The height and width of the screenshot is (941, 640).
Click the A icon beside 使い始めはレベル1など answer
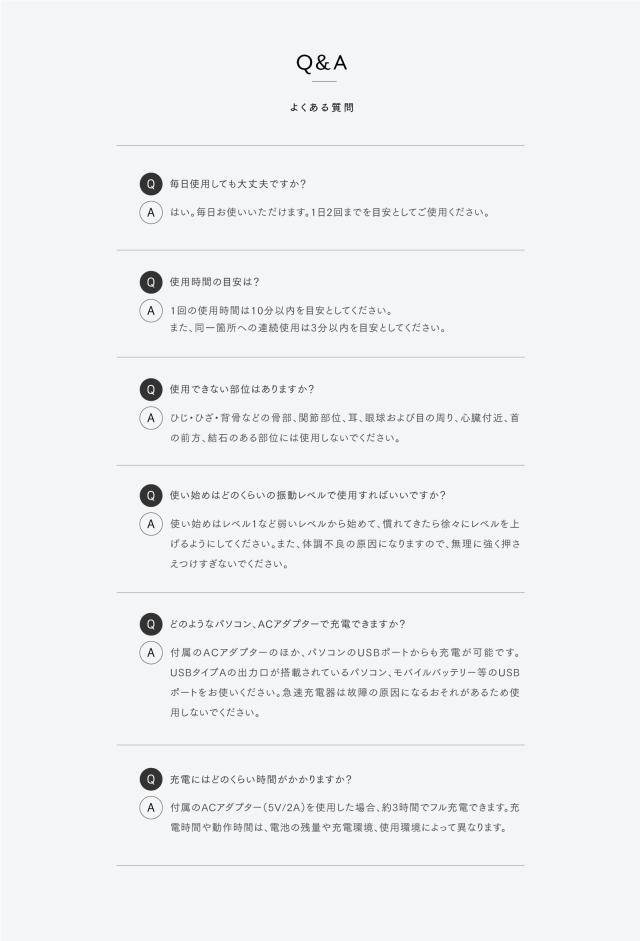151,524
